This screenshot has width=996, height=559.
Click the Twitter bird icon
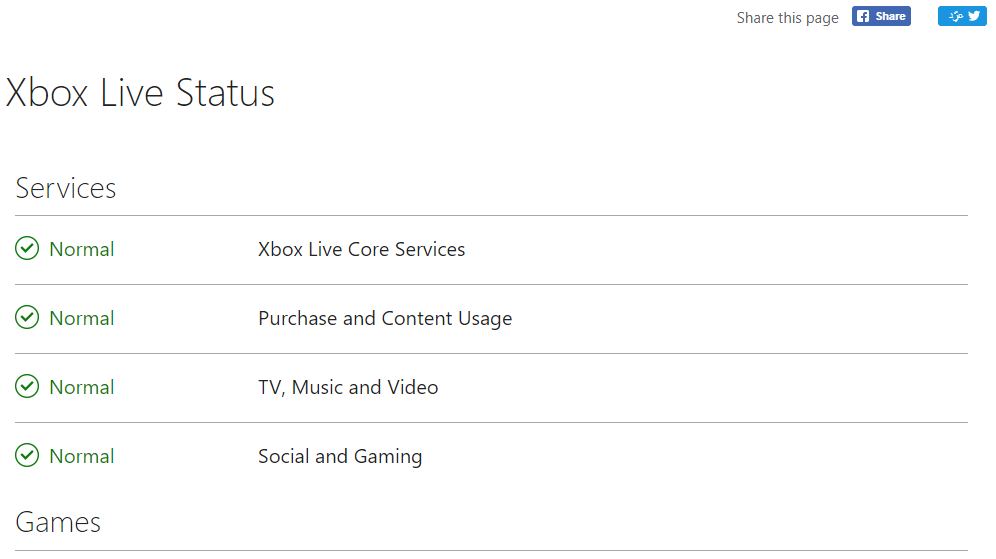tap(974, 17)
